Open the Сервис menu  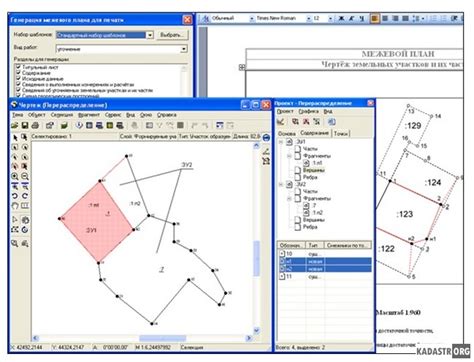coord(113,115)
